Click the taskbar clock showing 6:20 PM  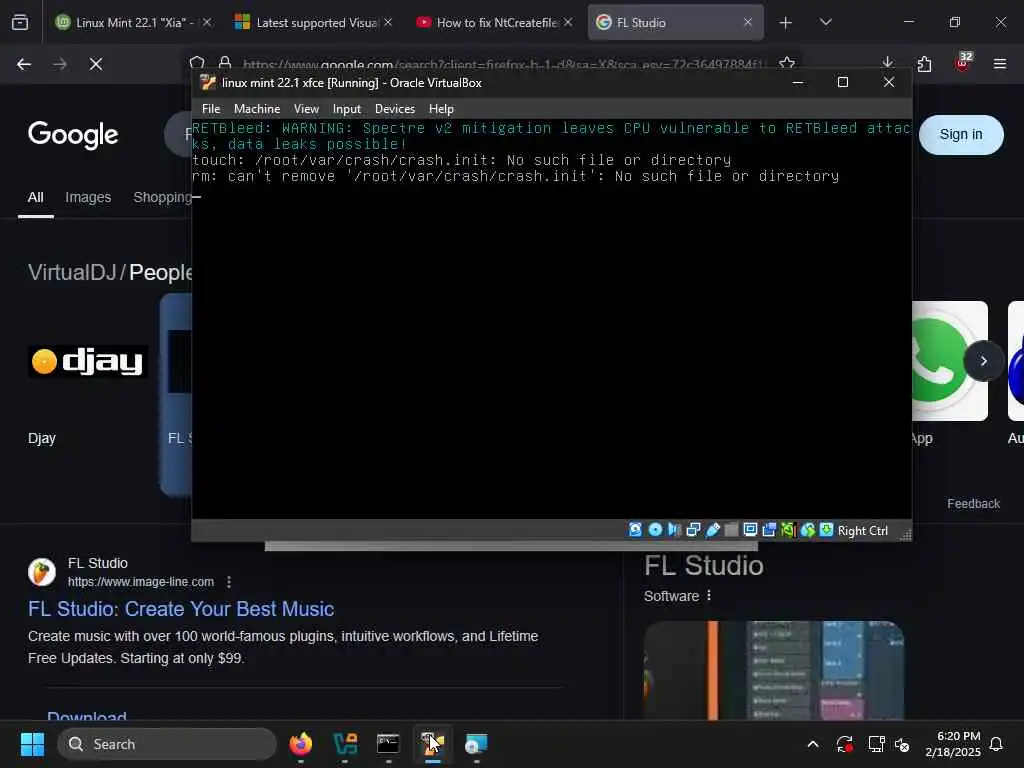pos(952,744)
